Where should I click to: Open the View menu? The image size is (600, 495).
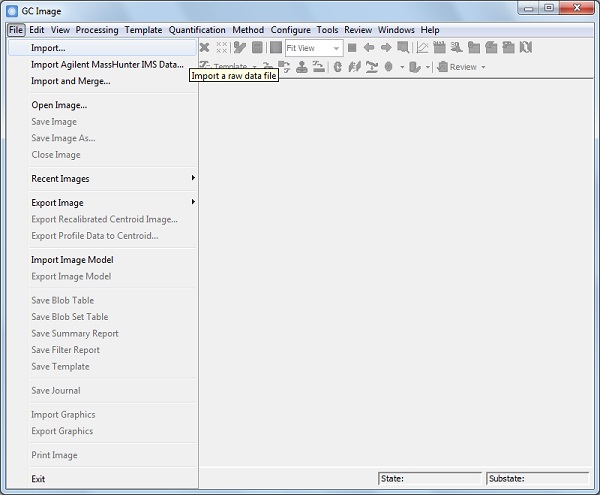tap(60, 30)
